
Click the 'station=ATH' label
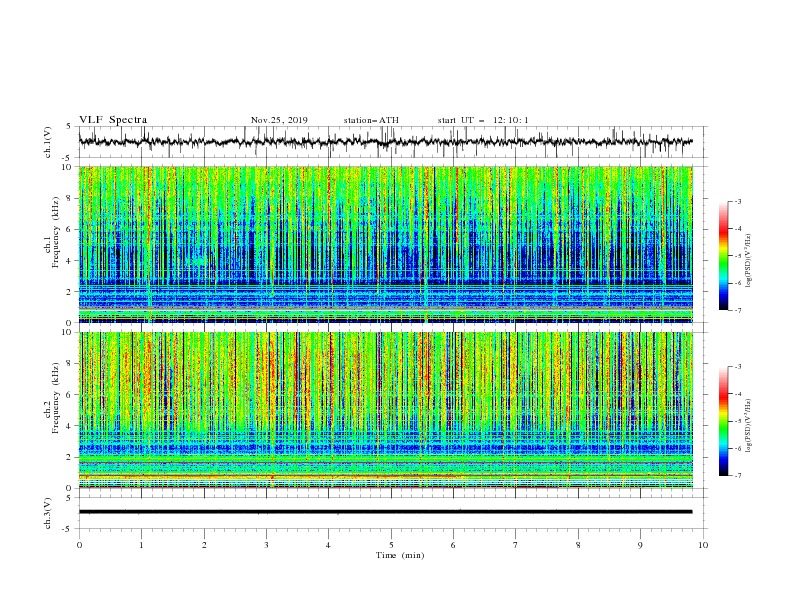[x=371, y=120]
